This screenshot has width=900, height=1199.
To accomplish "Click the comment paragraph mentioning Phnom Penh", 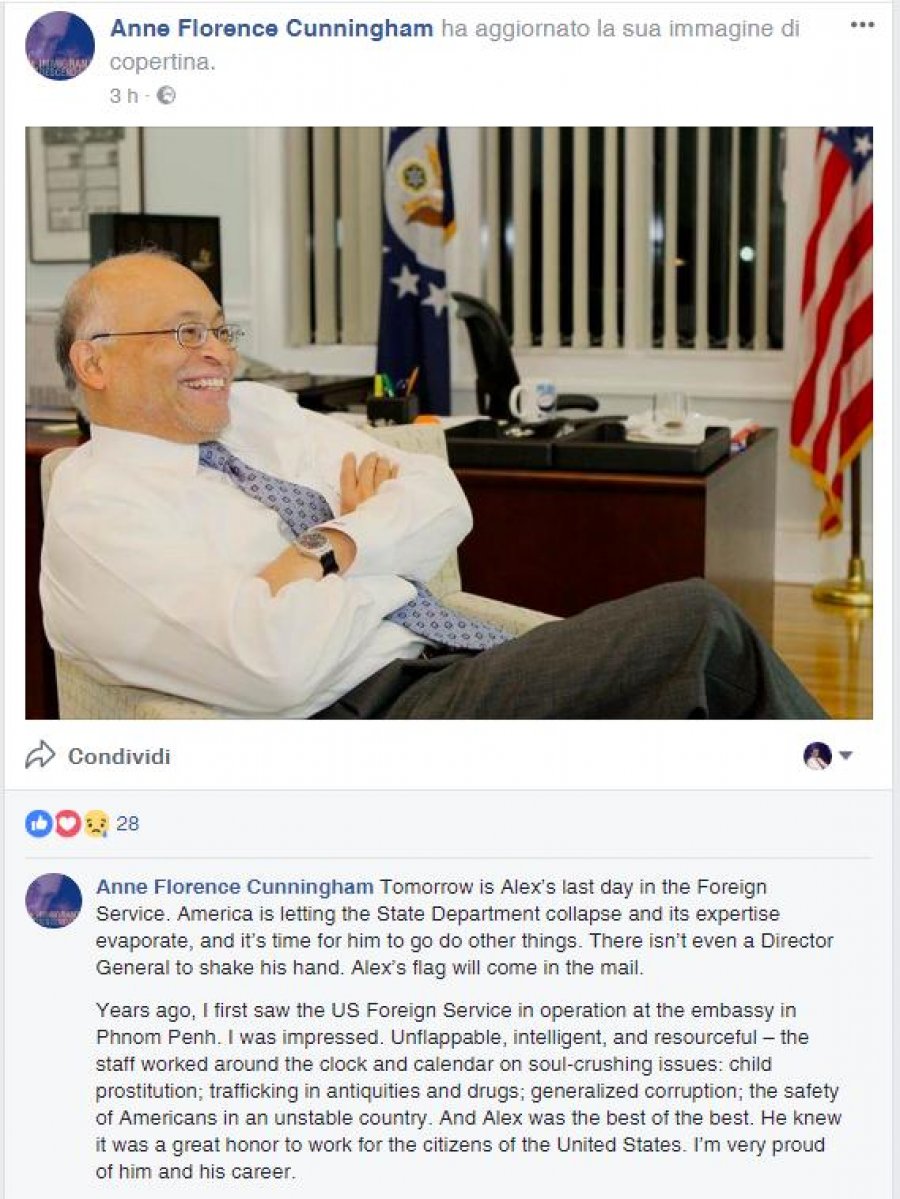I will 468,1090.
